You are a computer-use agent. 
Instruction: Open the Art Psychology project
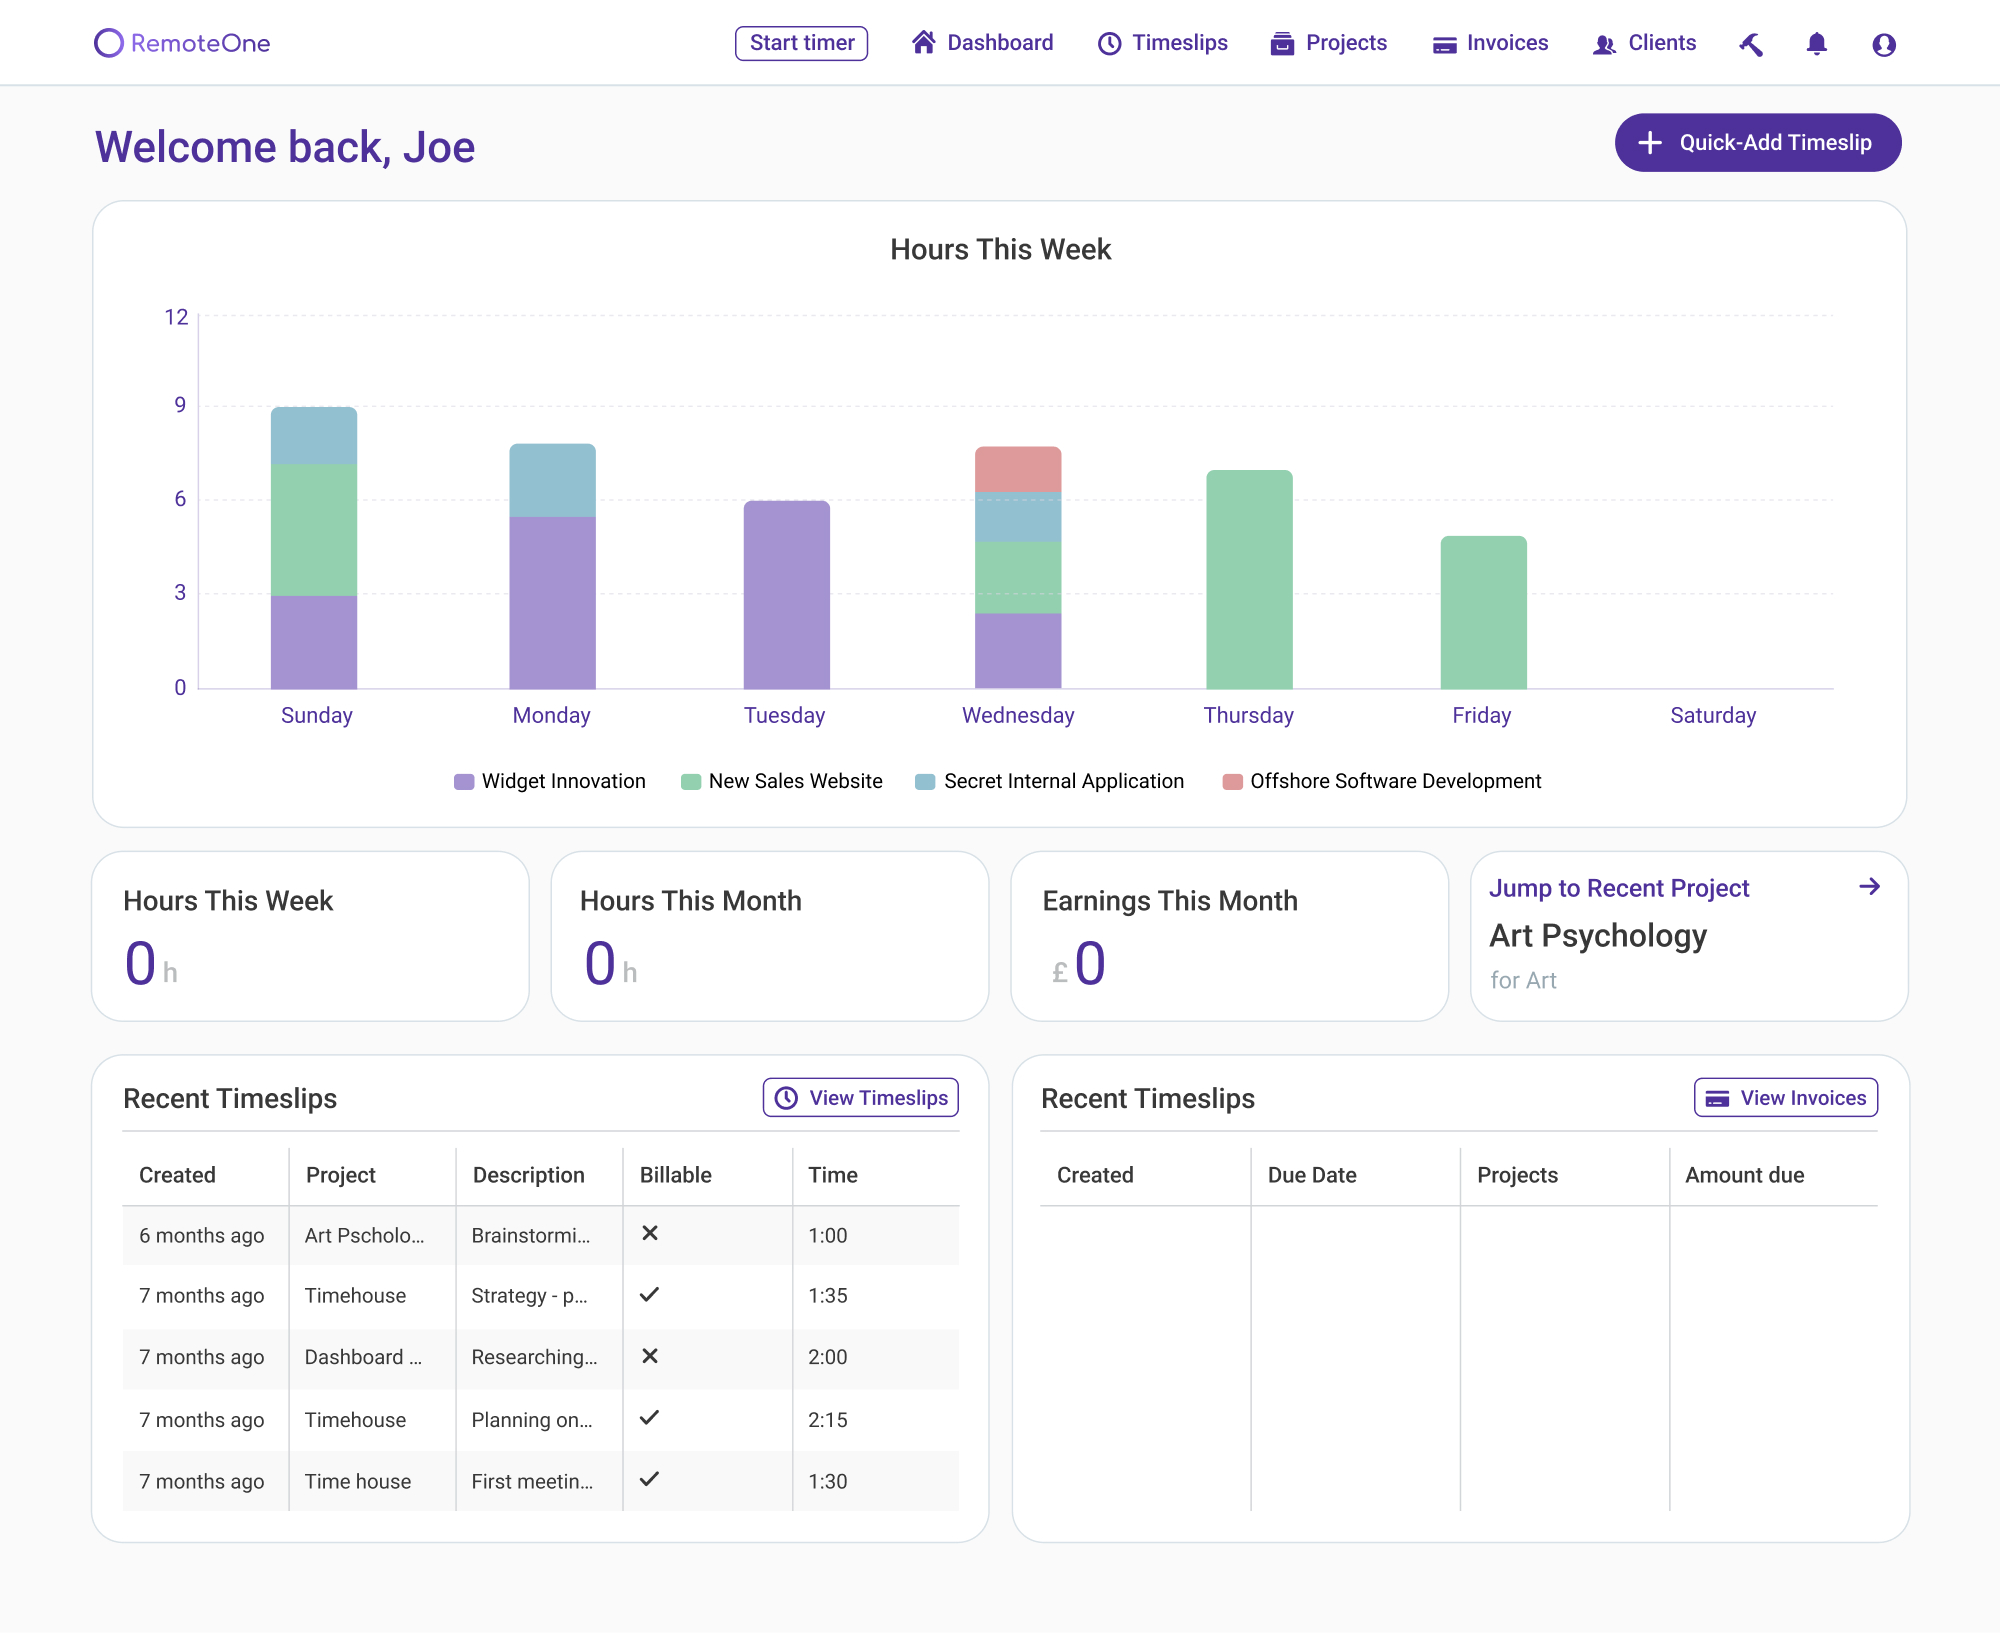(x=1598, y=936)
